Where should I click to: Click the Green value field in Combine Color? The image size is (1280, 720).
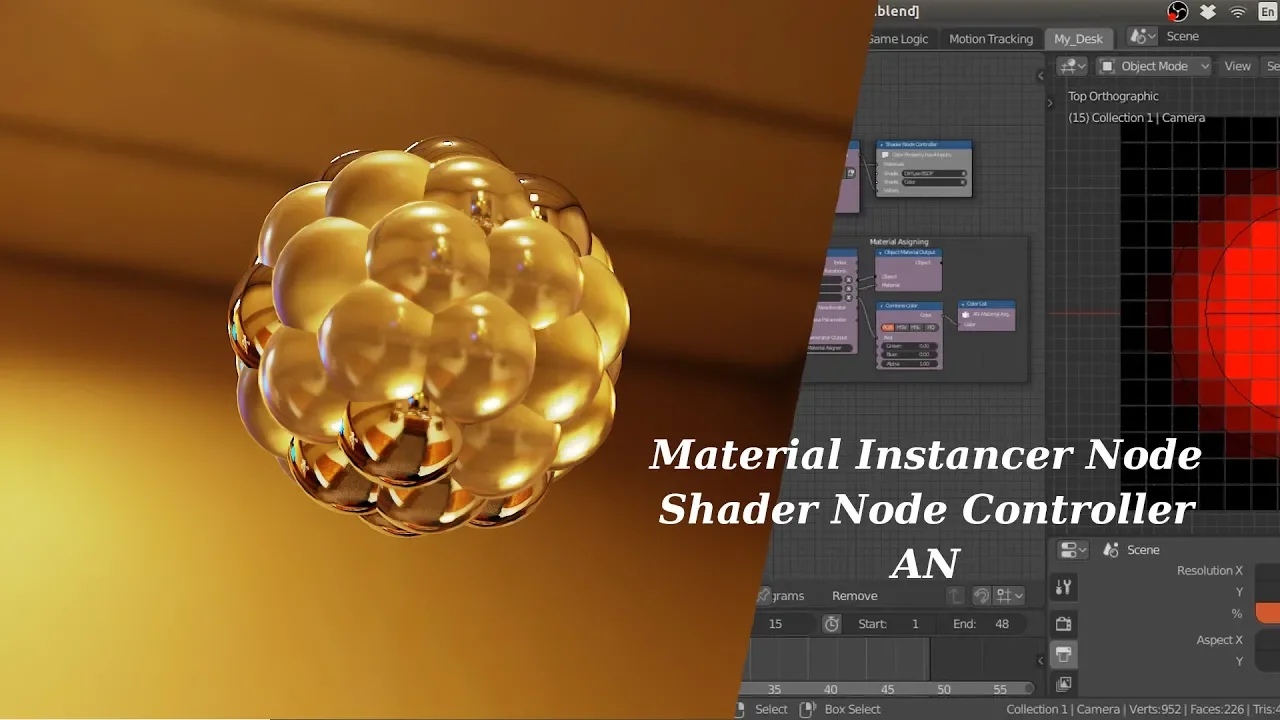[x=909, y=346]
